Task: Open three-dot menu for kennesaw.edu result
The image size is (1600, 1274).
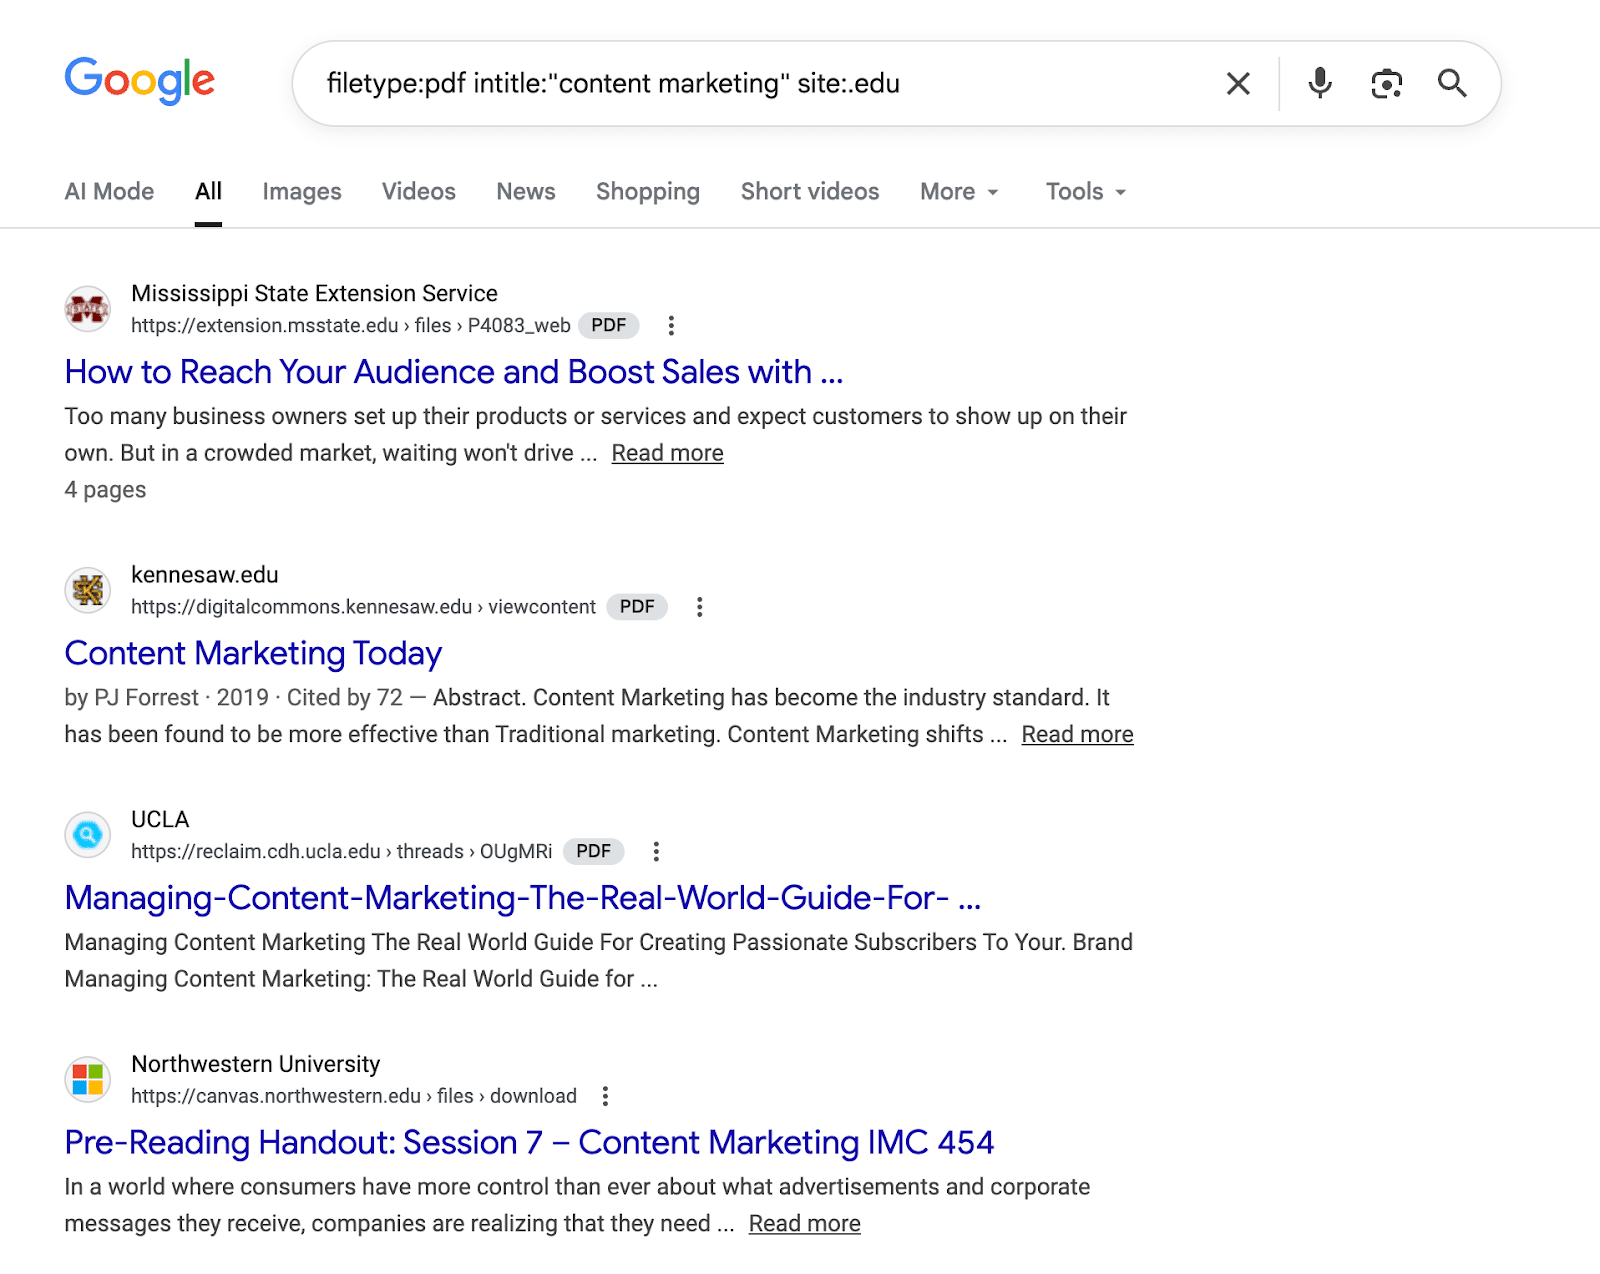Action: [x=700, y=607]
